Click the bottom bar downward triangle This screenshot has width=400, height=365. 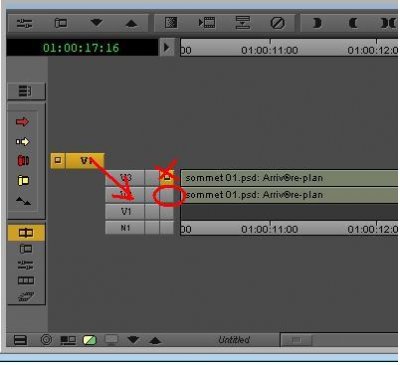133,340
